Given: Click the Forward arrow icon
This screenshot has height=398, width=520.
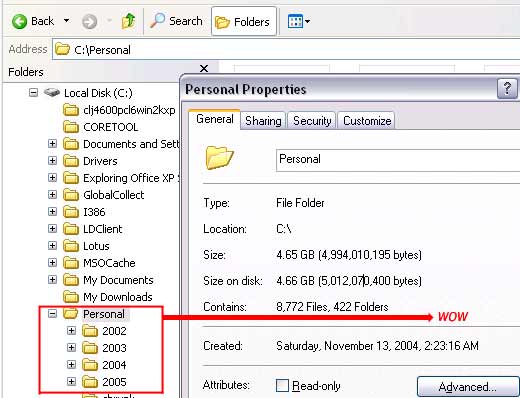Looking at the screenshot, I should pyautogui.click(x=89, y=22).
